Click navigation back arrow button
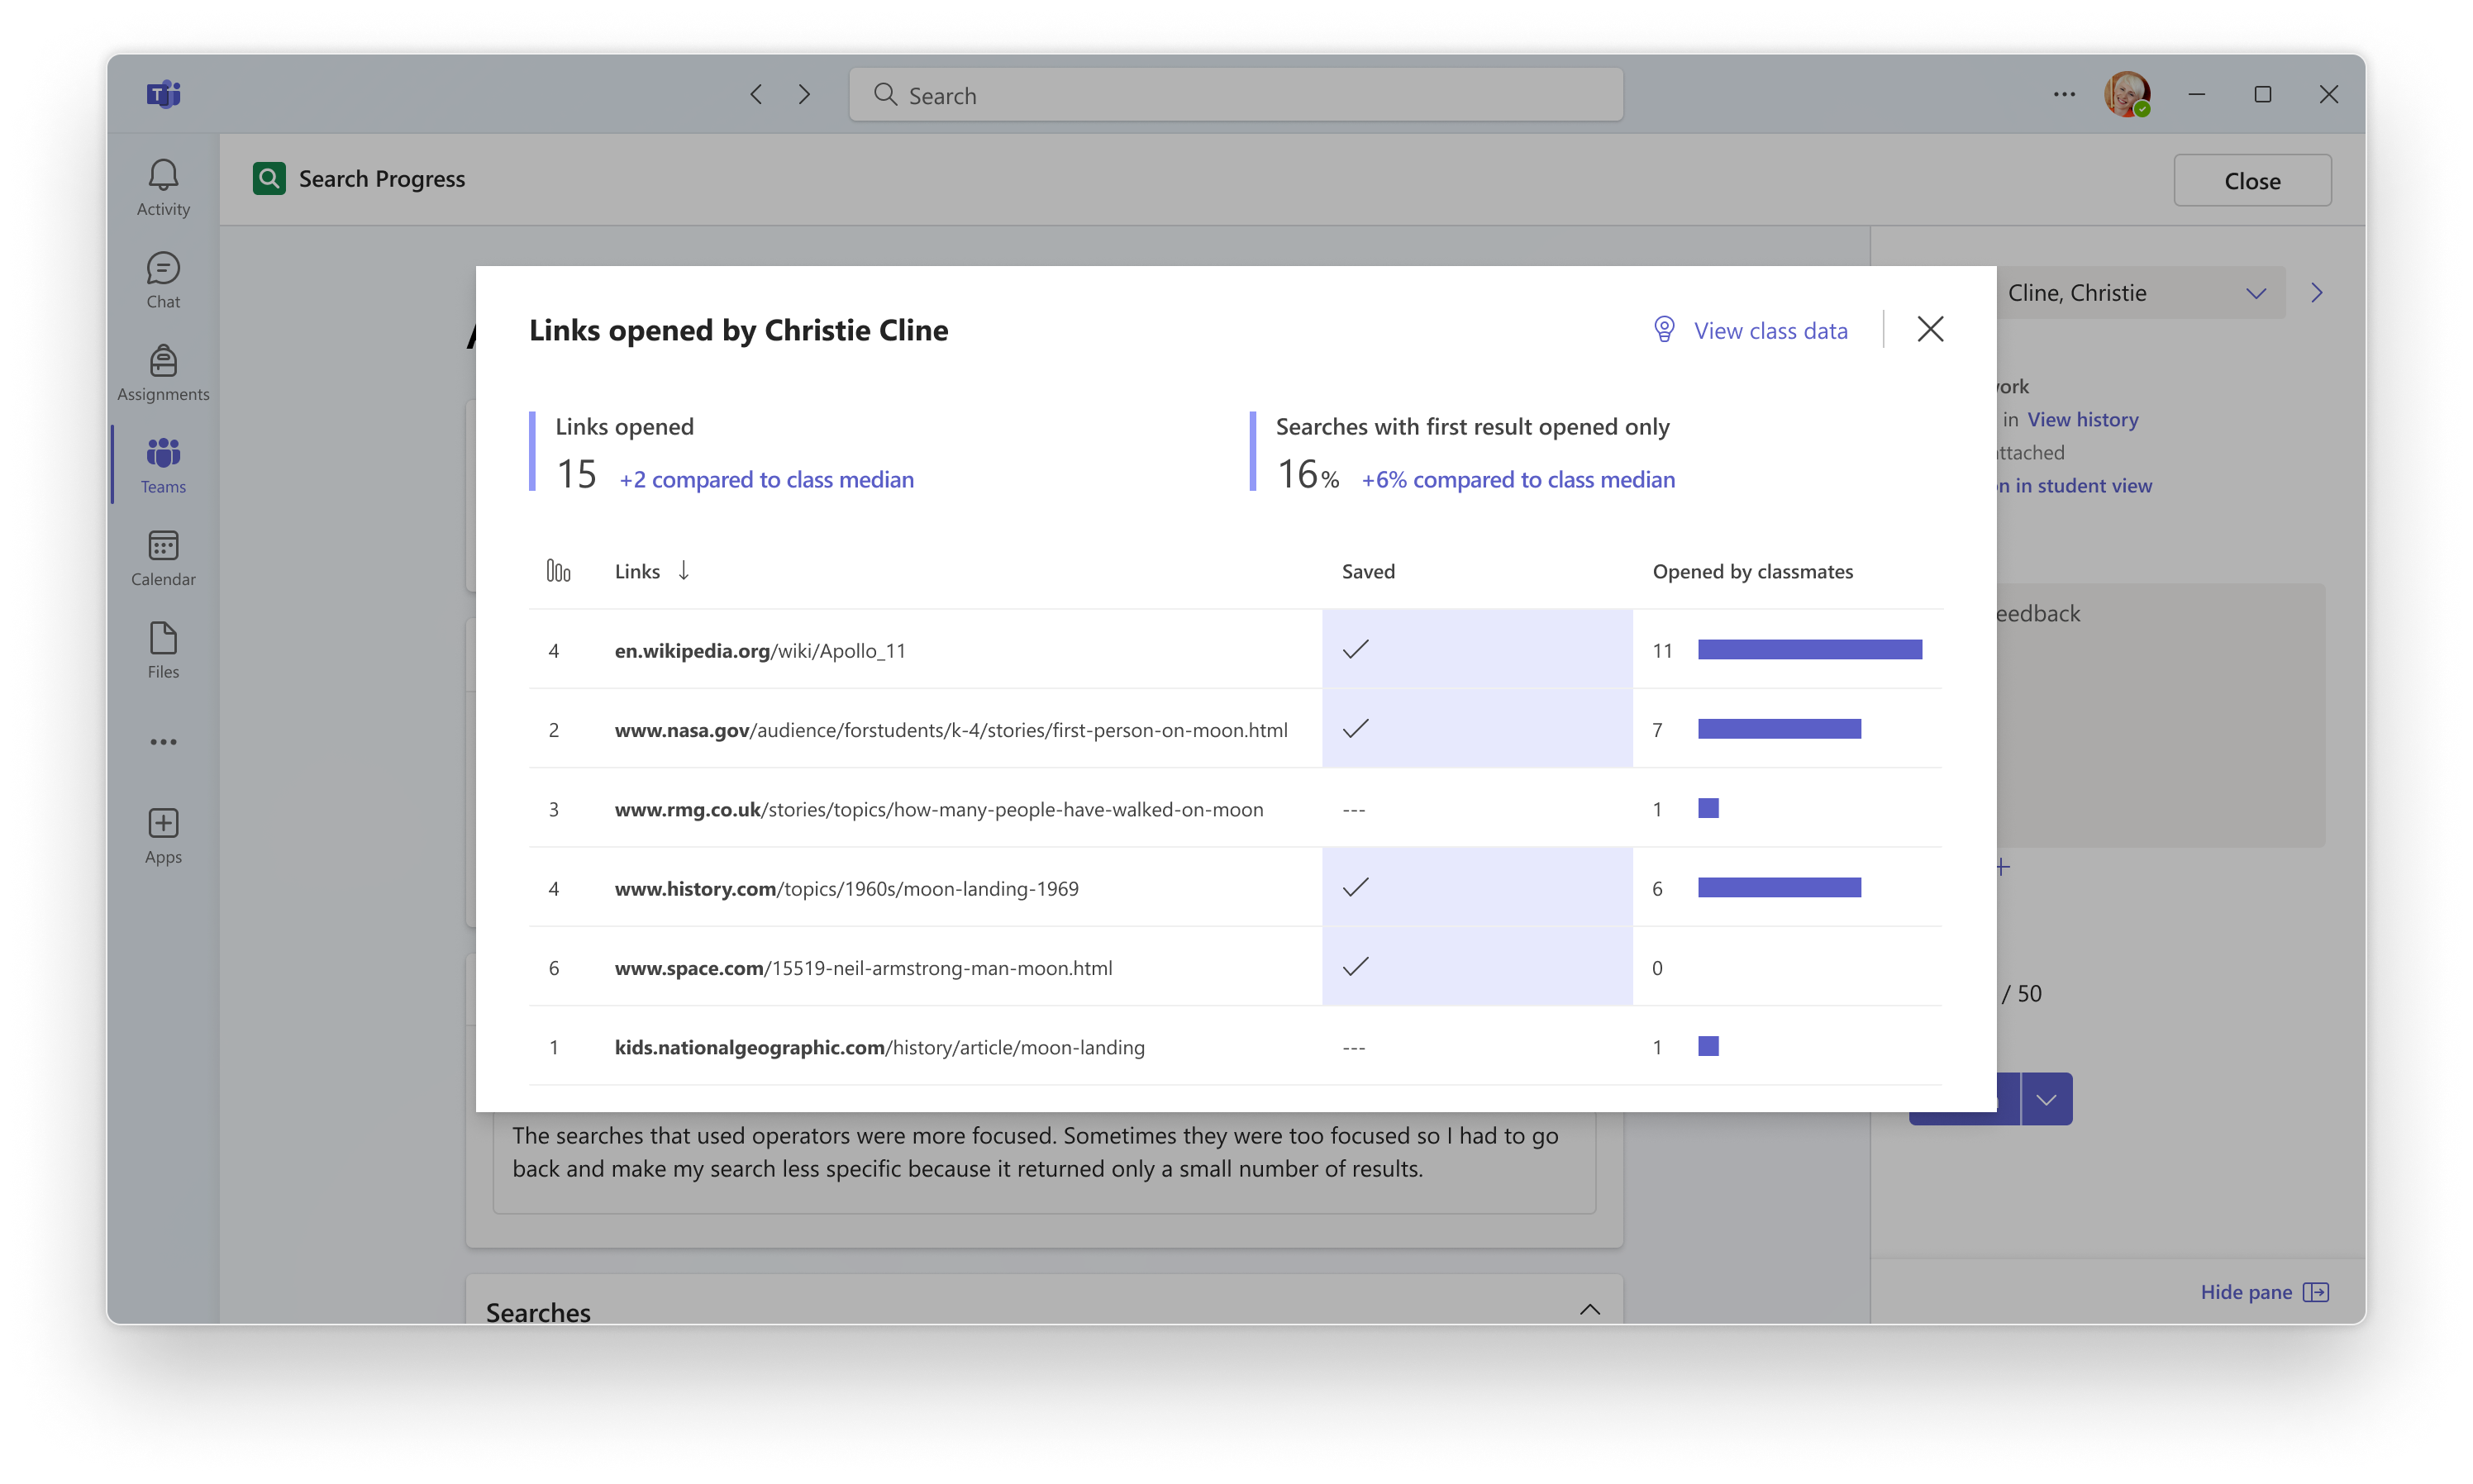 point(756,93)
